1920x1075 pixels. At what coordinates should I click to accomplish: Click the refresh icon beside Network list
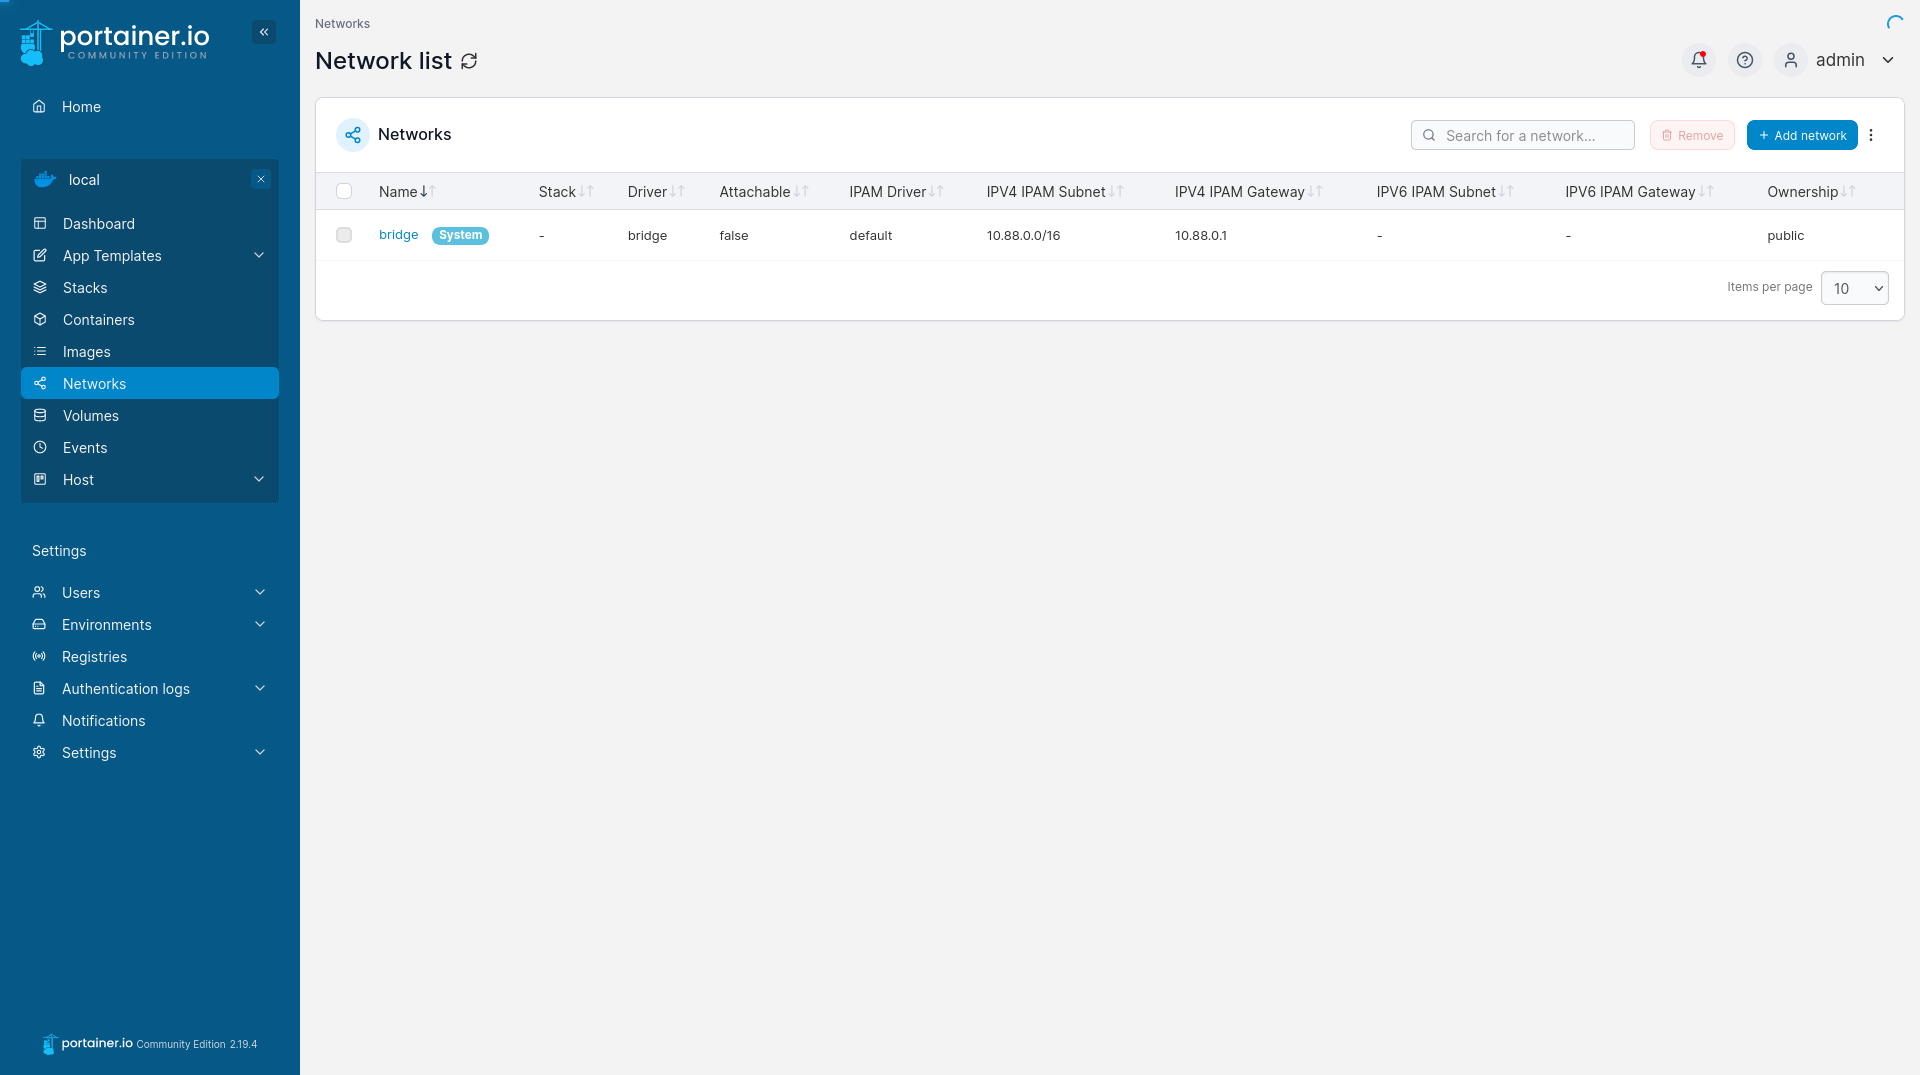coord(469,61)
